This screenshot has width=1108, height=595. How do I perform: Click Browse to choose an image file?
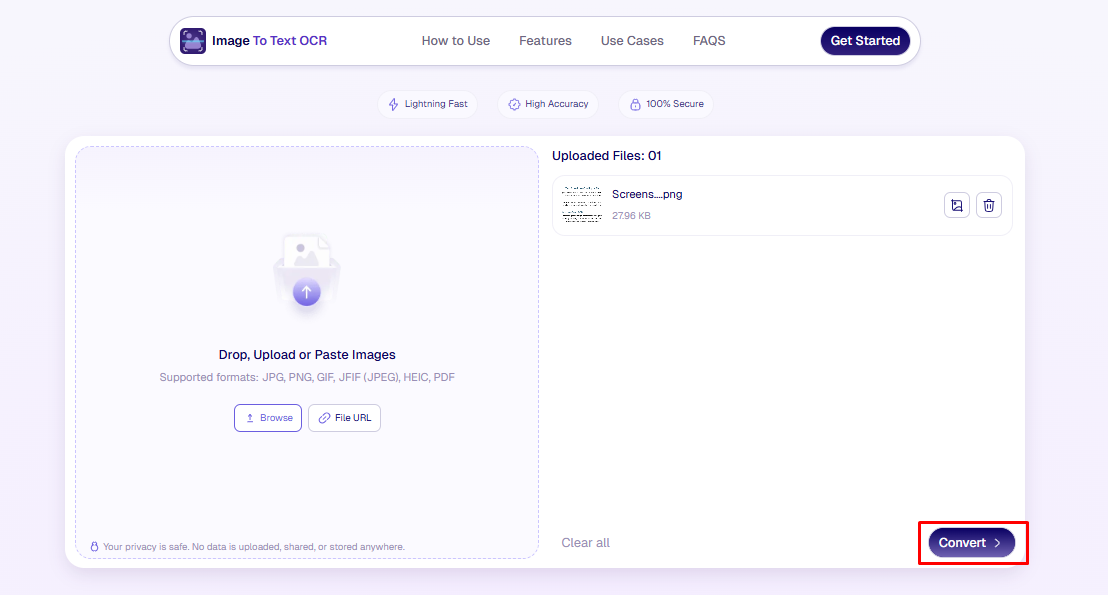(x=268, y=418)
